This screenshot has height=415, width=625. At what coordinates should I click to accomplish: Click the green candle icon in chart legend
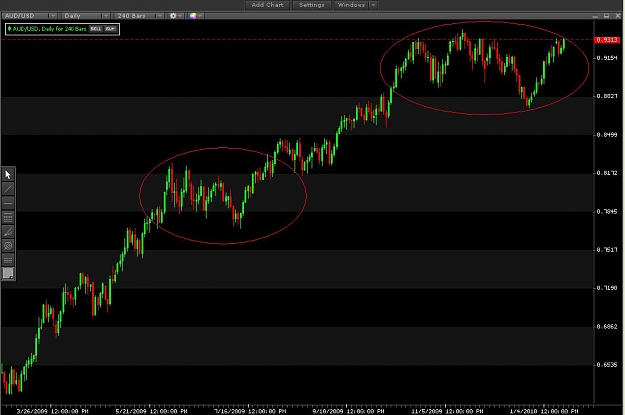click(10, 29)
